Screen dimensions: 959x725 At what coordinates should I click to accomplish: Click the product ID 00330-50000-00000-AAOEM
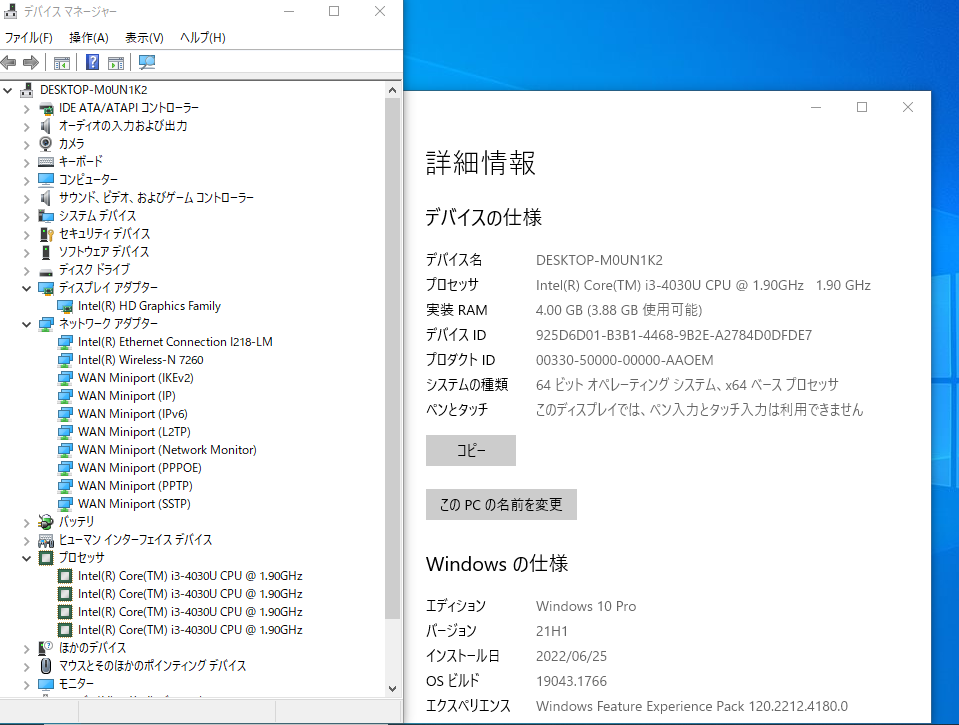(624, 360)
